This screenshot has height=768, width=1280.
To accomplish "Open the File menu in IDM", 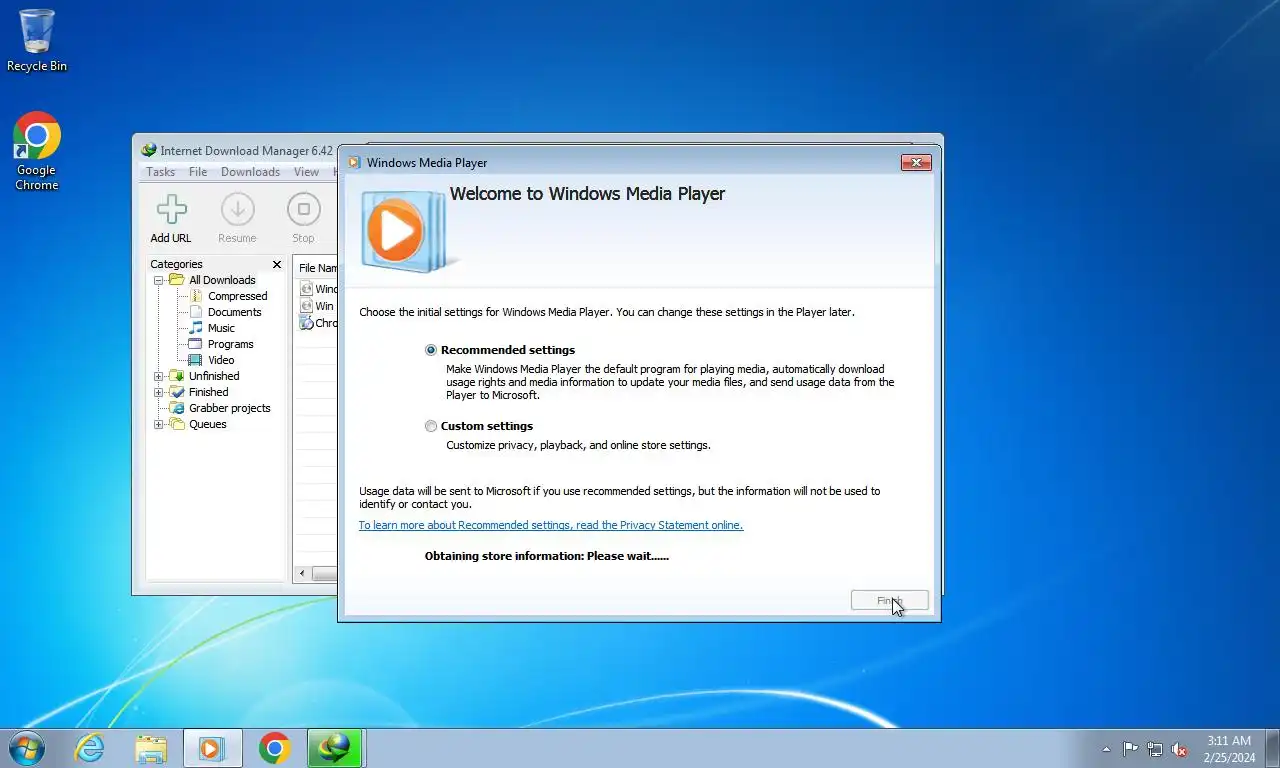I will [198, 172].
